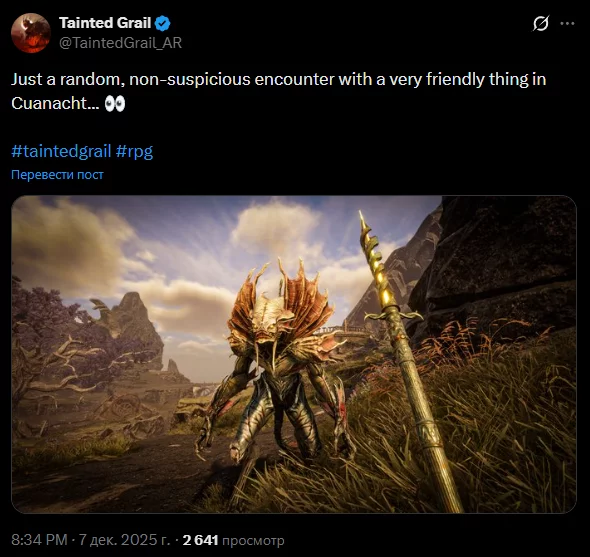Visit the @TaintedGrail_AR handle link
This screenshot has height=557, width=590.
click(120, 43)
